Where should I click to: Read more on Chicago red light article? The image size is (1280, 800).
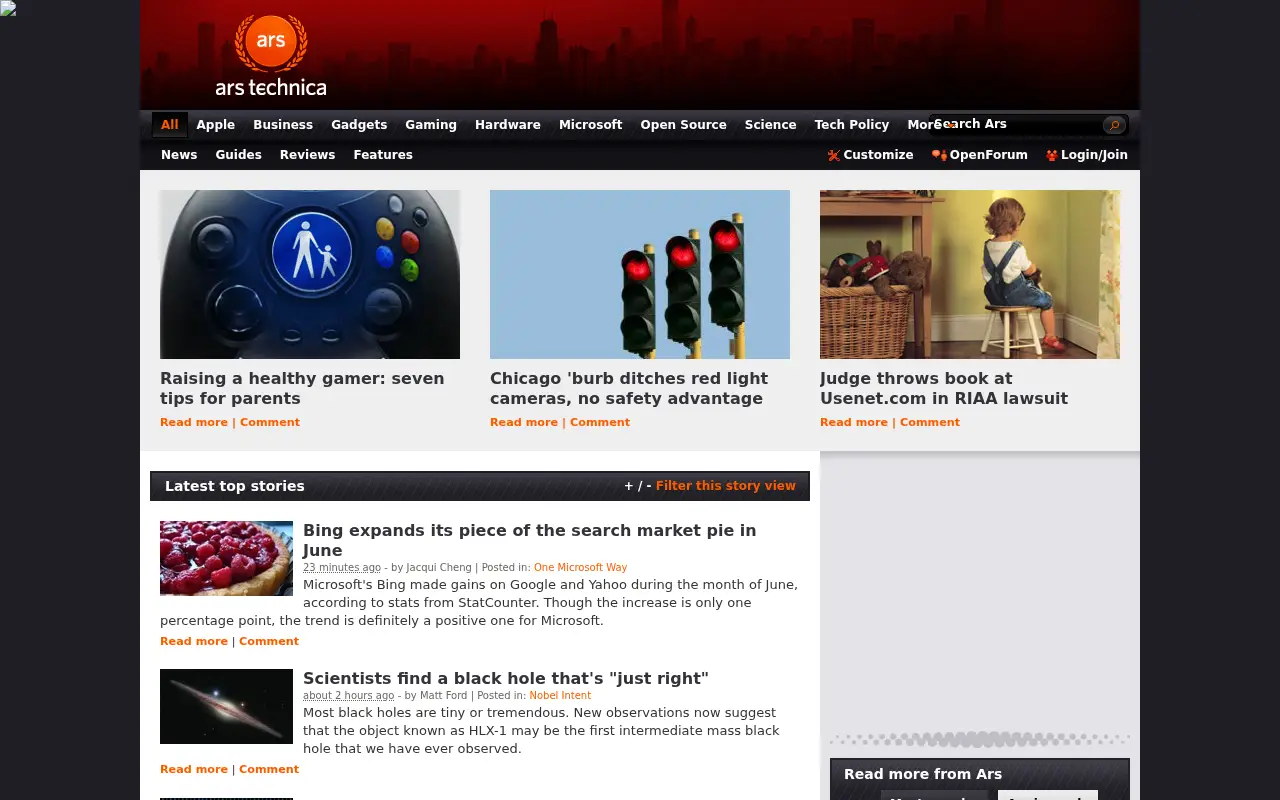[x=524, y=422]
